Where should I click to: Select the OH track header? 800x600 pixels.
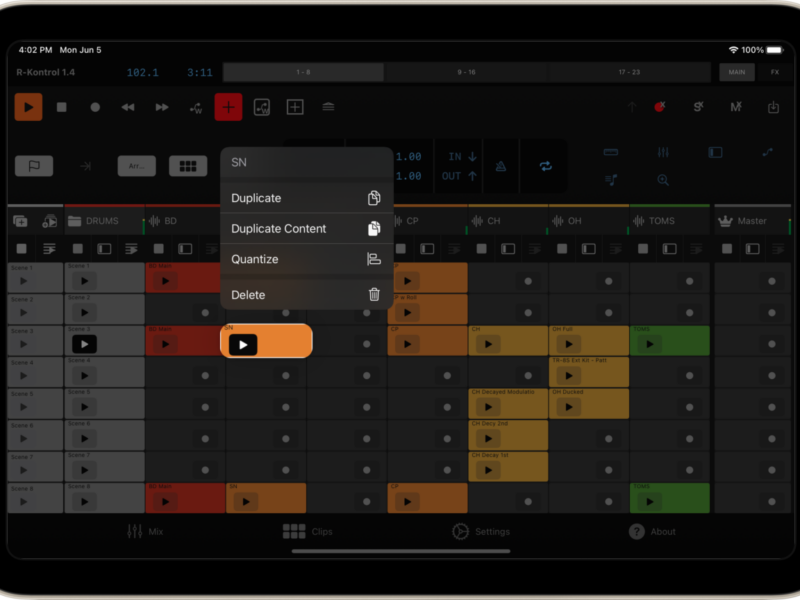click(x=589, y=221)
